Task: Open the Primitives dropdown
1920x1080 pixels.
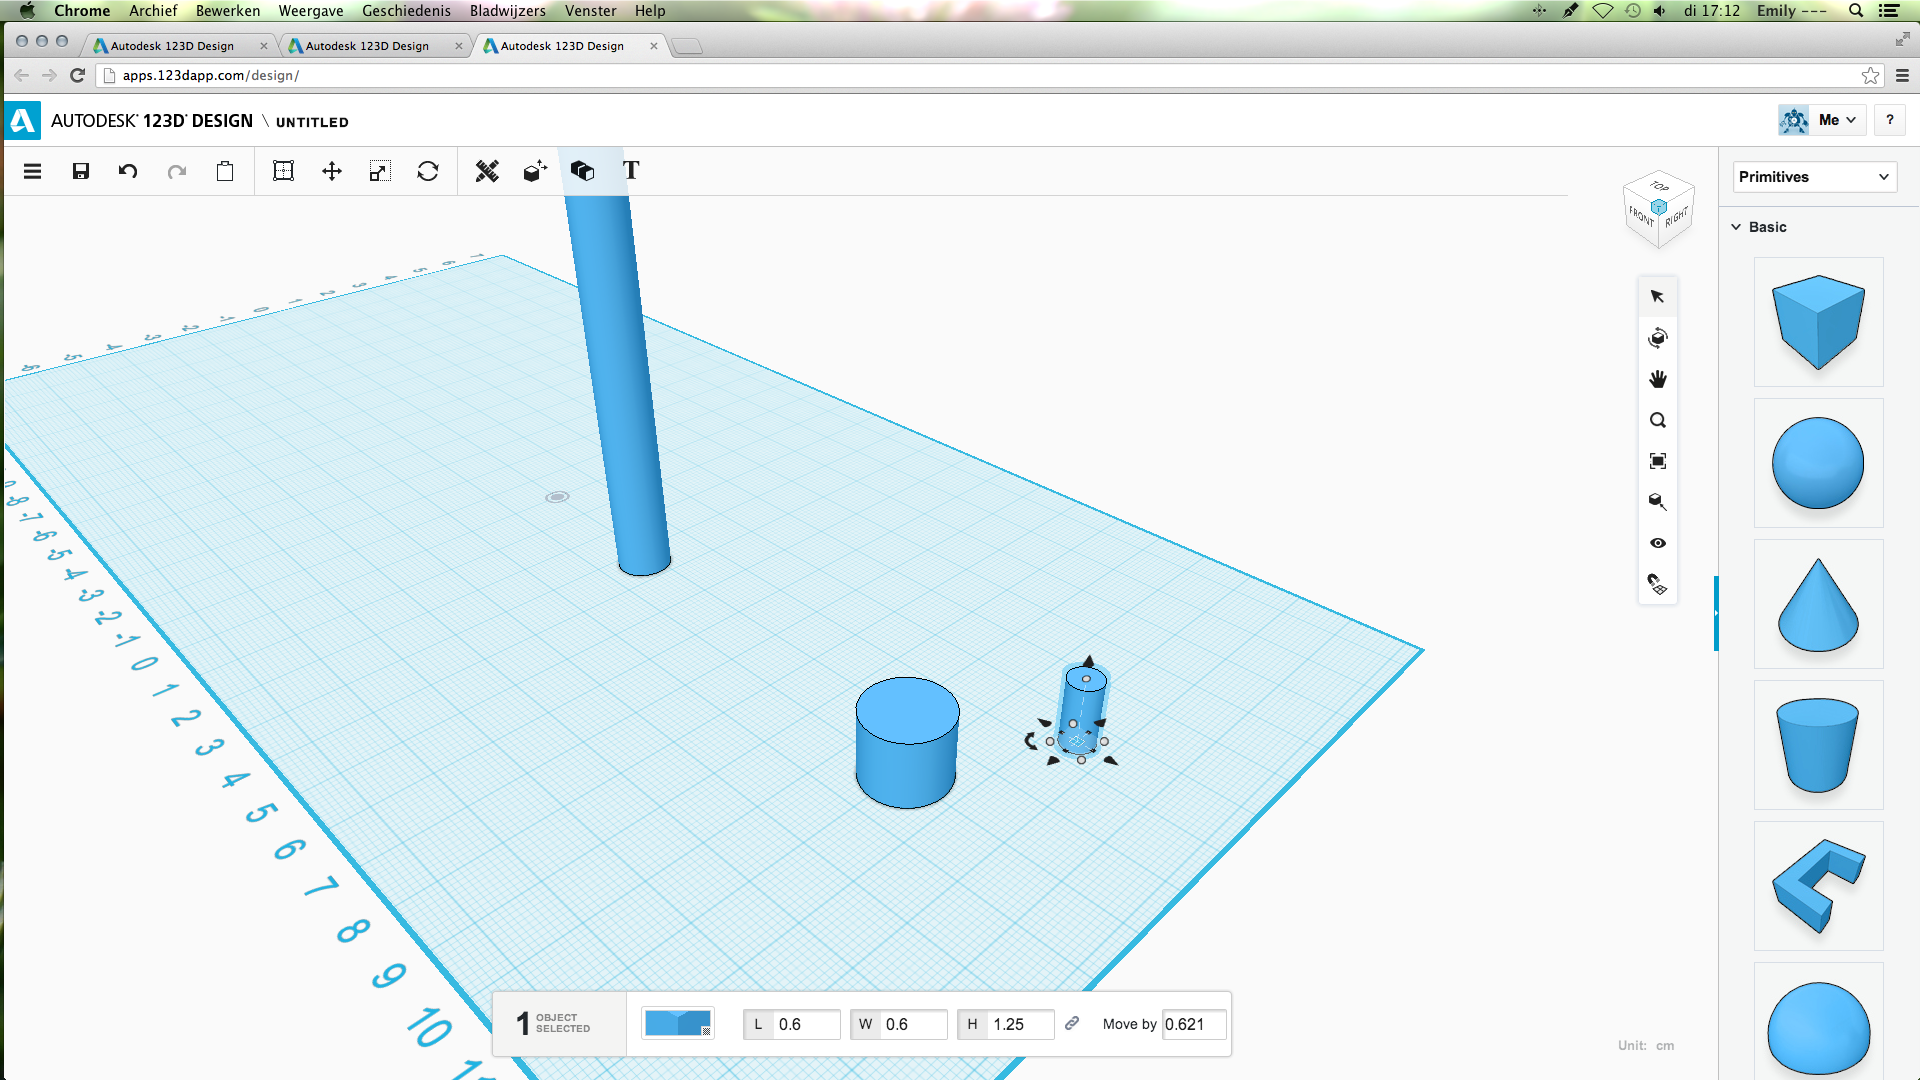Action: 1814,177
